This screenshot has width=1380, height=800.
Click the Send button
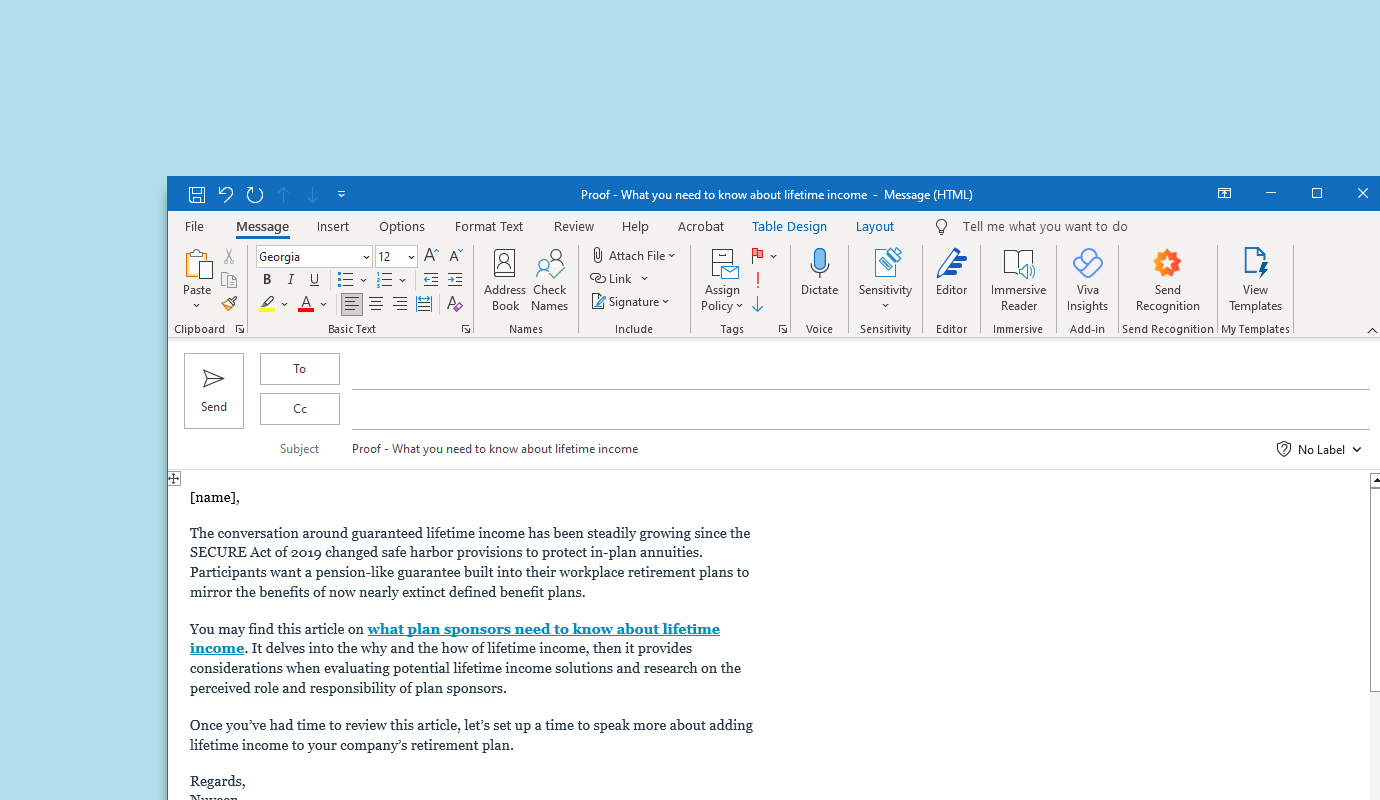coord(213,390)
